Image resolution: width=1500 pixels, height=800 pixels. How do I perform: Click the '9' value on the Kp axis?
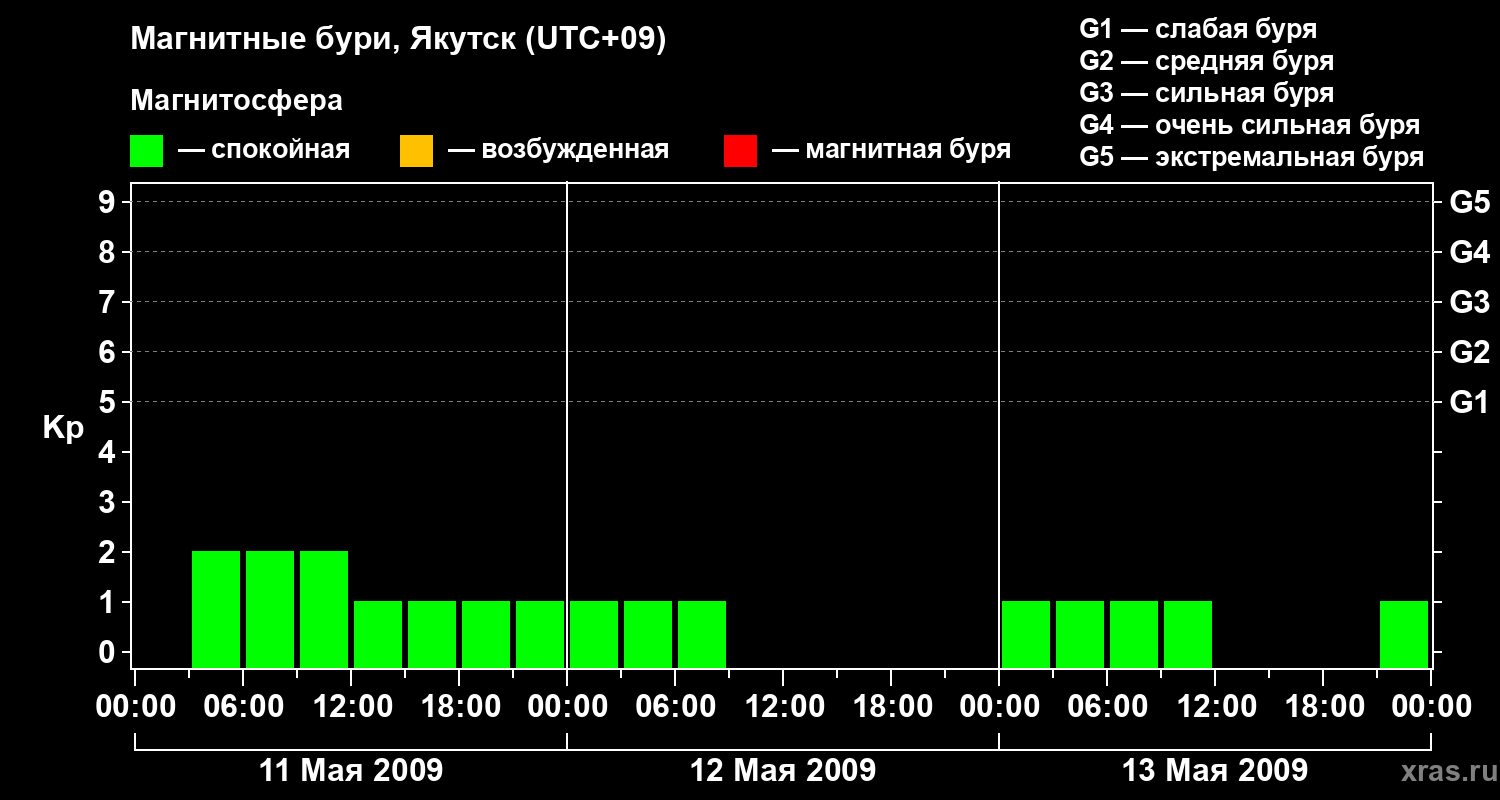(109, 203)
